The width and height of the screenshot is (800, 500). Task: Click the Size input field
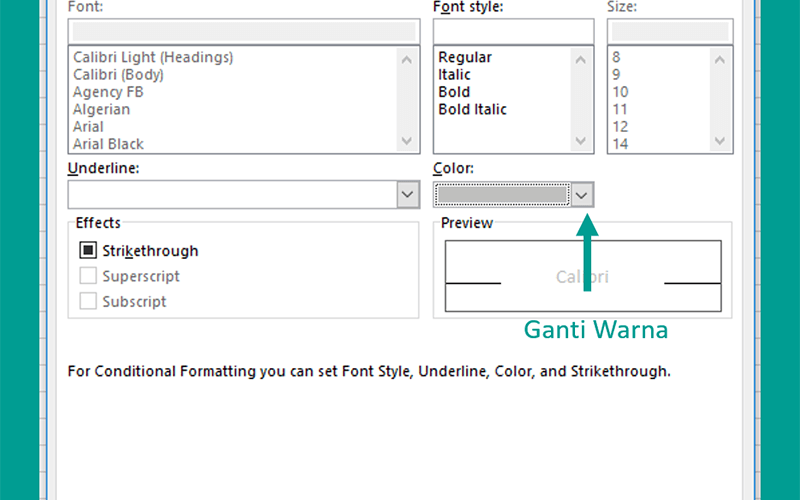670,32
